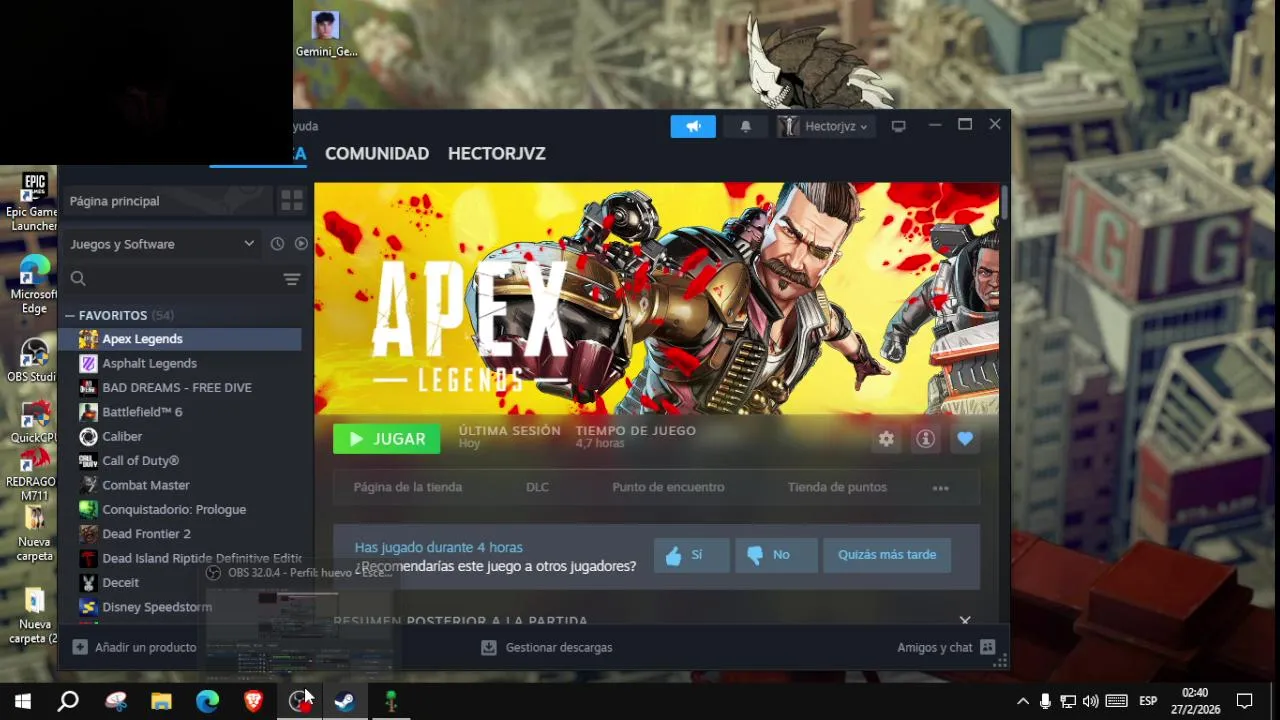The height and width of the screenshot is (720, 1280).
Task: Open Tienda de puntos tab
Action: 837,487
